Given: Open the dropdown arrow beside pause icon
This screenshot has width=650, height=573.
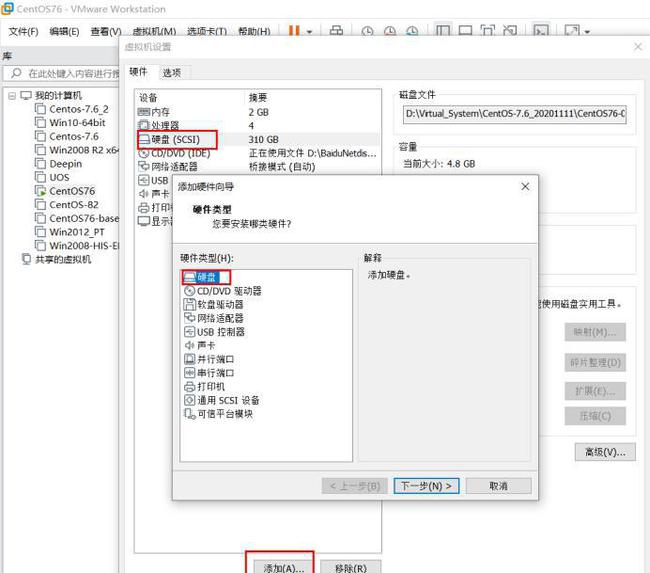Looking at the screenshot, I should [x=309, y=32].
